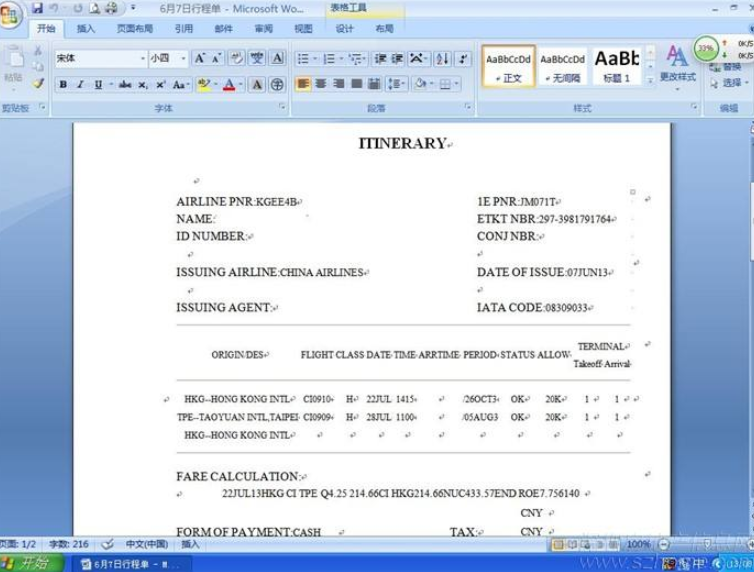Screen dimensions: 754x572
Task: Click the 更改样式 change styles button
Action: click(x=678, y=65)
